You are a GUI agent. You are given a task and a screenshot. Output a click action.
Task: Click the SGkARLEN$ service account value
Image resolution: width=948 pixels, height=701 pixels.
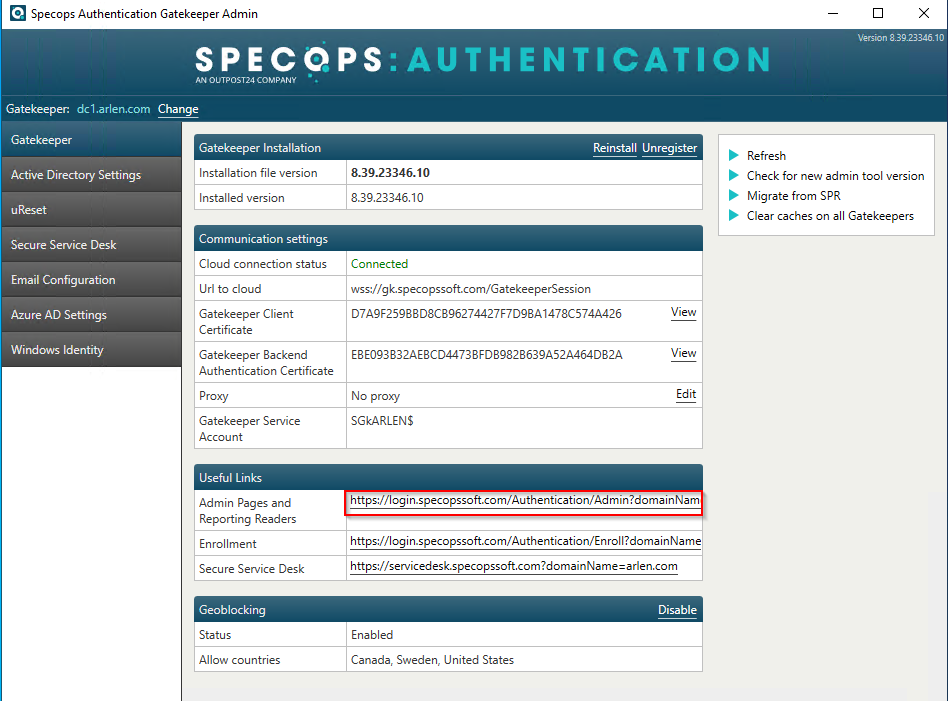[381, 421]
